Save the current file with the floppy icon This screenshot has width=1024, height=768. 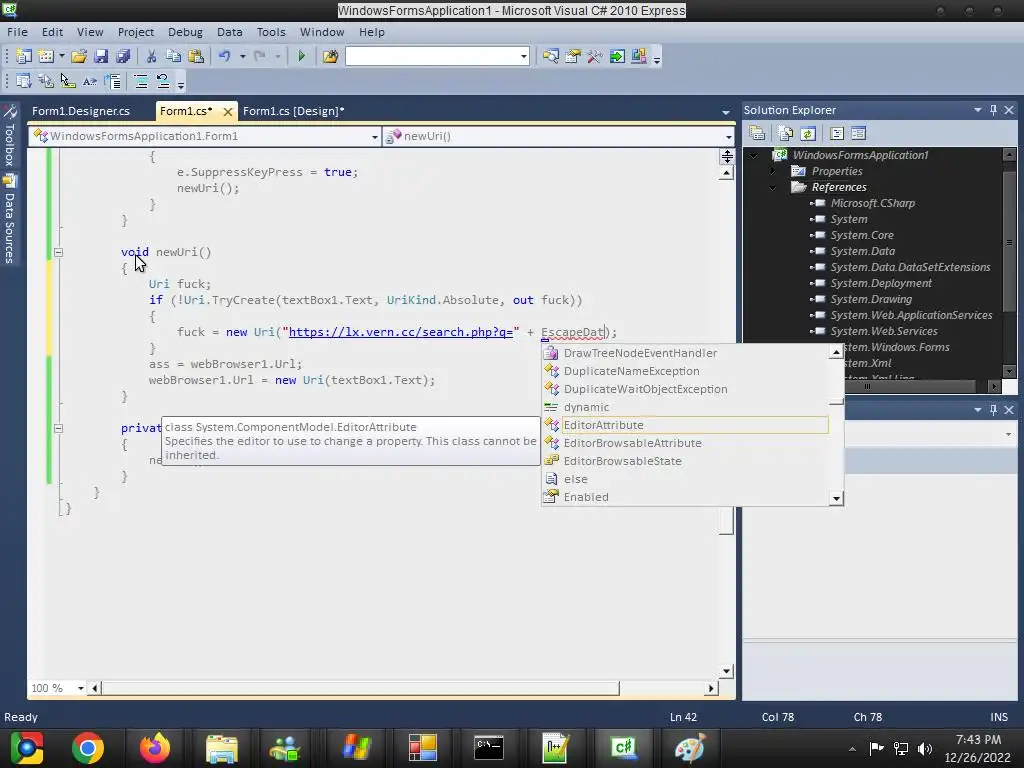(101, 56)
